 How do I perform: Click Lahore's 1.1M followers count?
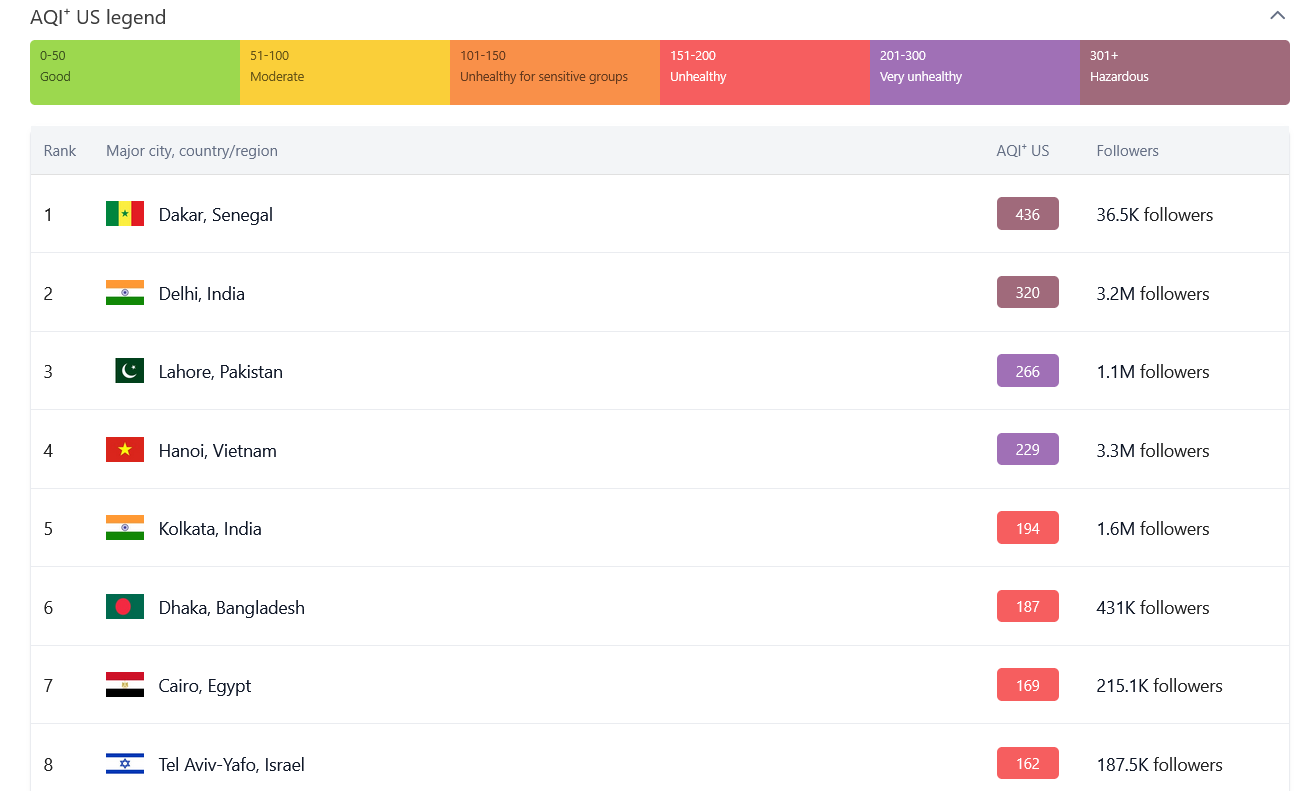point(1153,372)
